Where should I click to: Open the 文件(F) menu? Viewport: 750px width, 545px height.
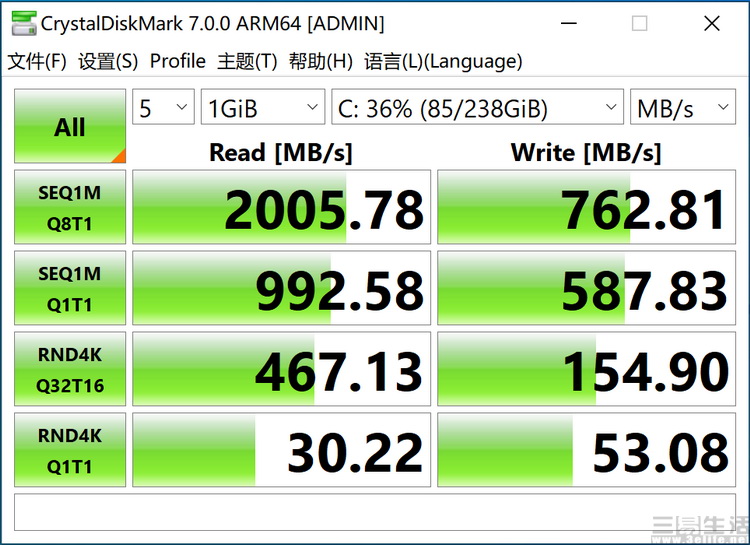click(37, 61)
